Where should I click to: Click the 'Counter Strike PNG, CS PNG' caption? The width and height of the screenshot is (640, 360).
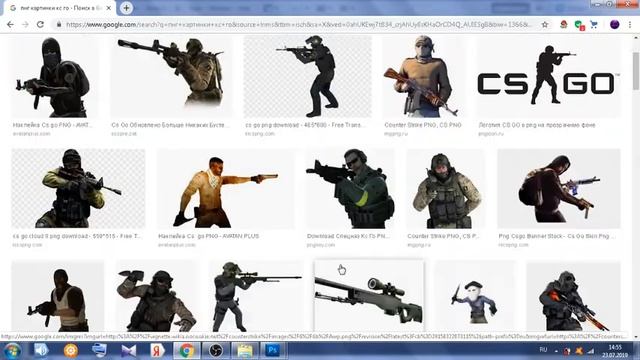[x=423, y=125]
